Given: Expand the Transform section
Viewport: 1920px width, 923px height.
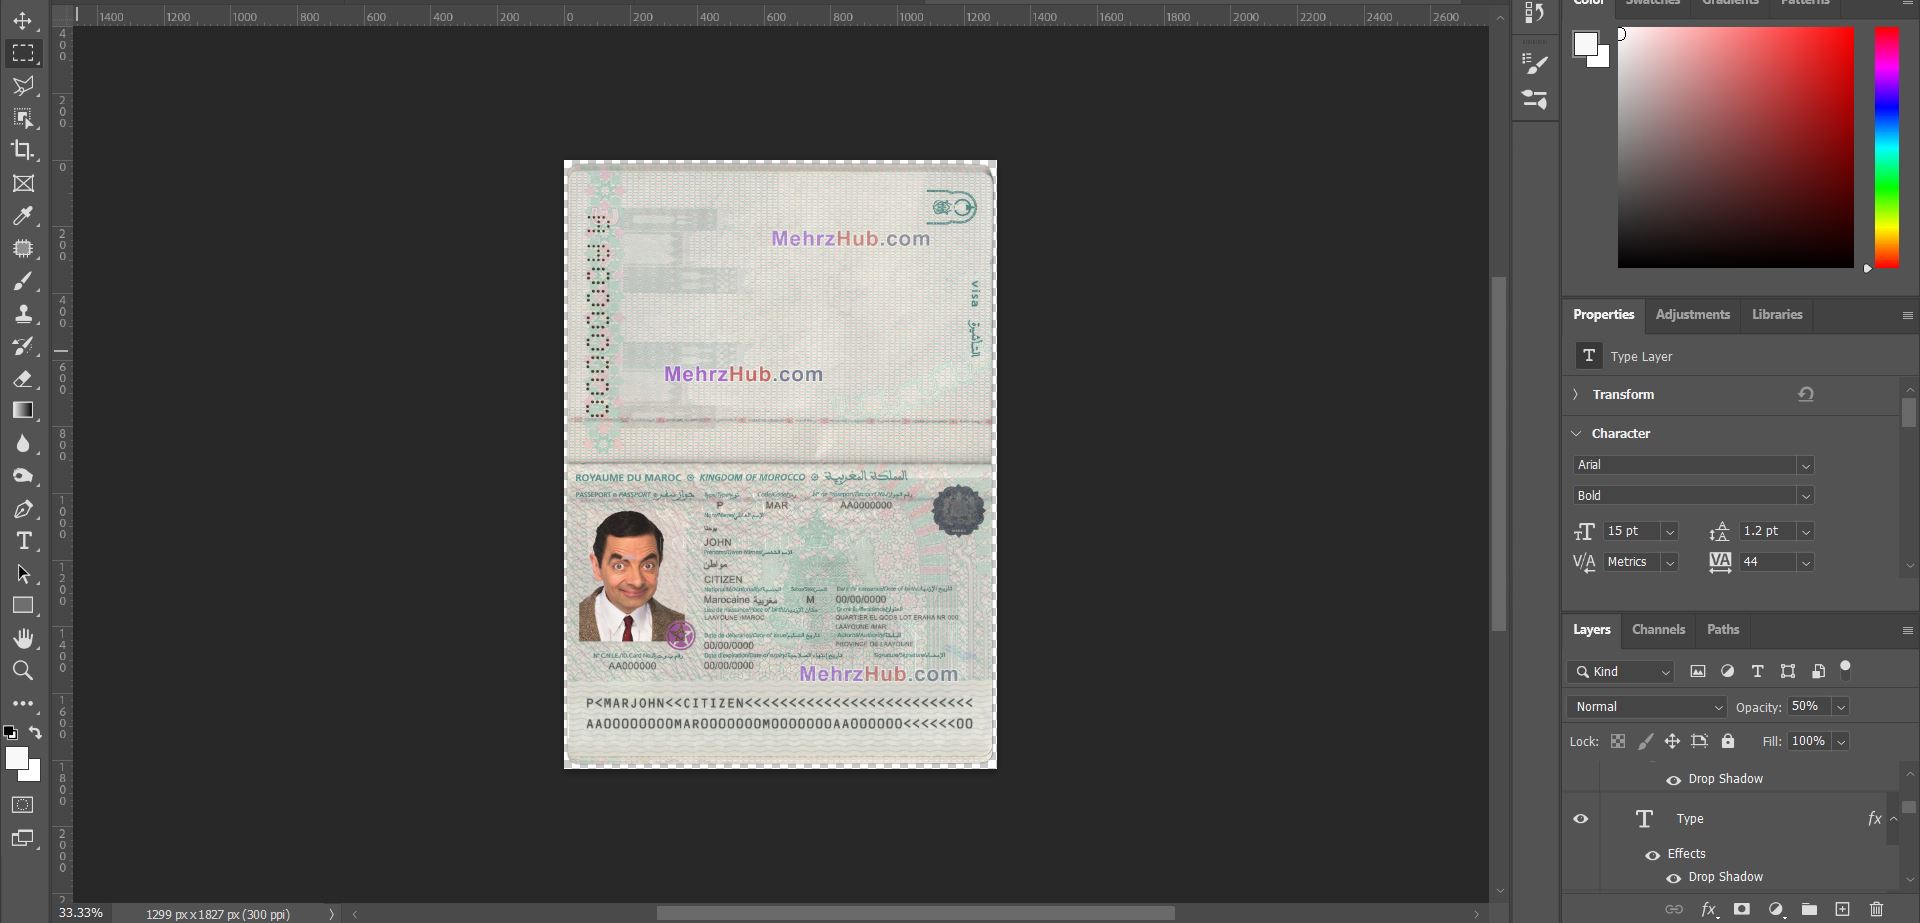Looking at the screenshot, I should coord(1576,394).
